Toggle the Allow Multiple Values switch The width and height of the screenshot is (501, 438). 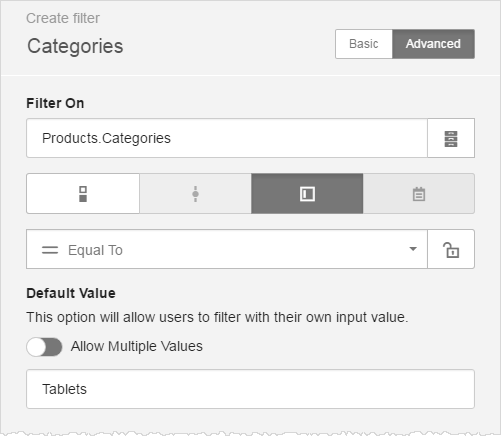tap(44, 347)
